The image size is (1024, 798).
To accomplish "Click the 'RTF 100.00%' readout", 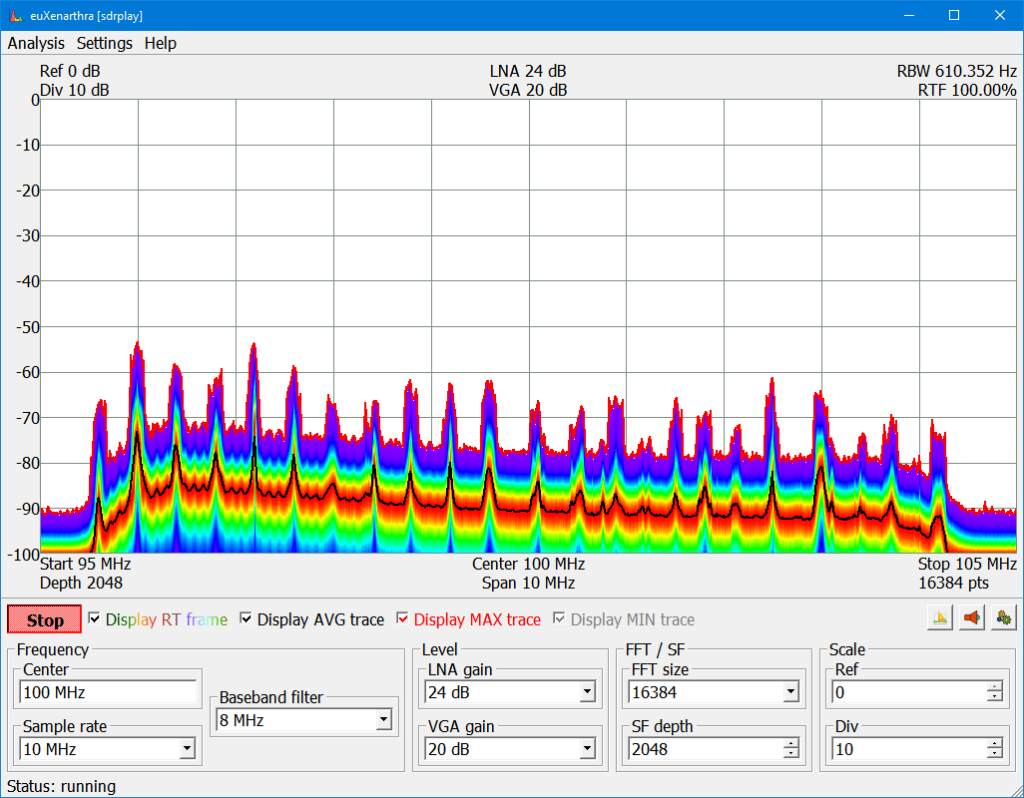I will pyautogui.click(x=967, y=90).
